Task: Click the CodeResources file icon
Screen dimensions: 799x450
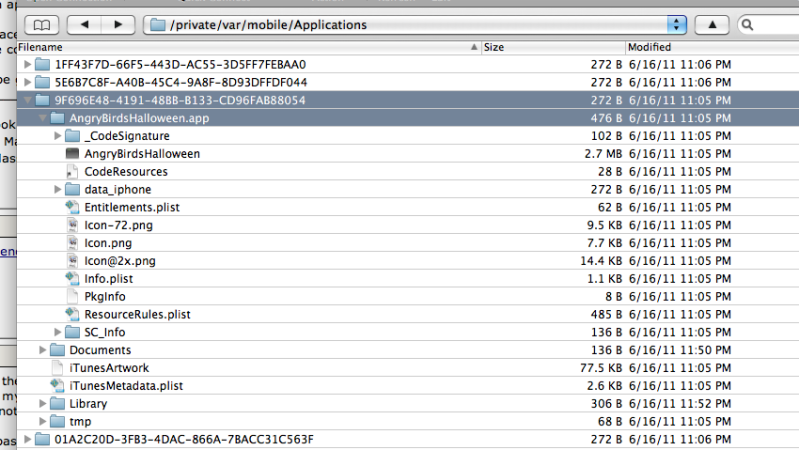Action: (72, 172)
